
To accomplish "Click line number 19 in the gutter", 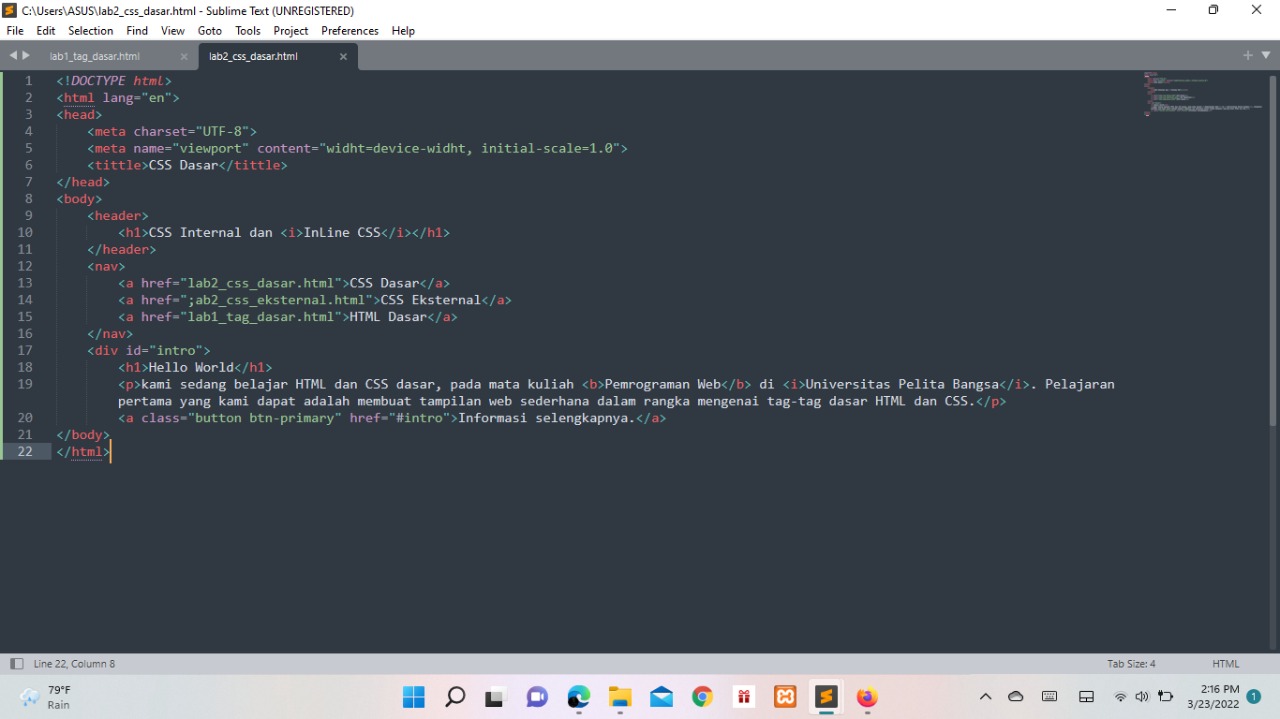I will [x=25, y=384].
